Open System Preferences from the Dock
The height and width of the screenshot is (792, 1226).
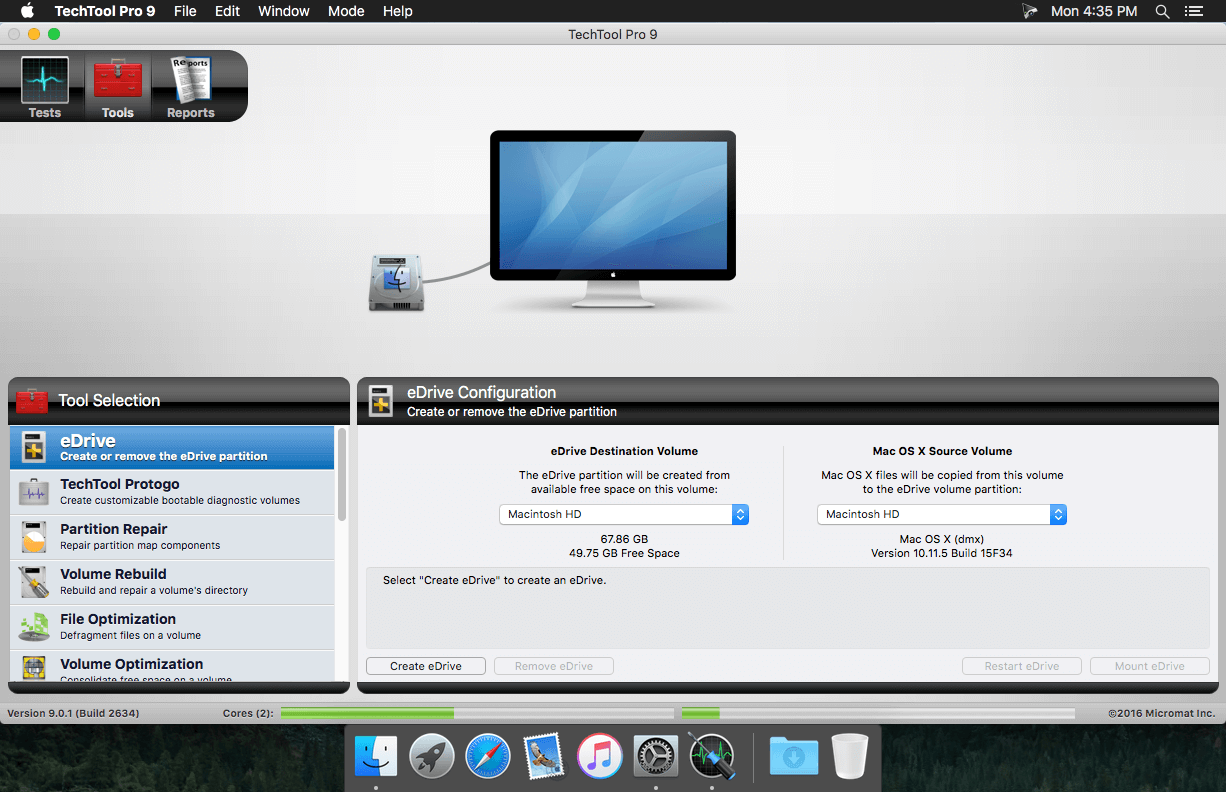[x=656, y=757]
